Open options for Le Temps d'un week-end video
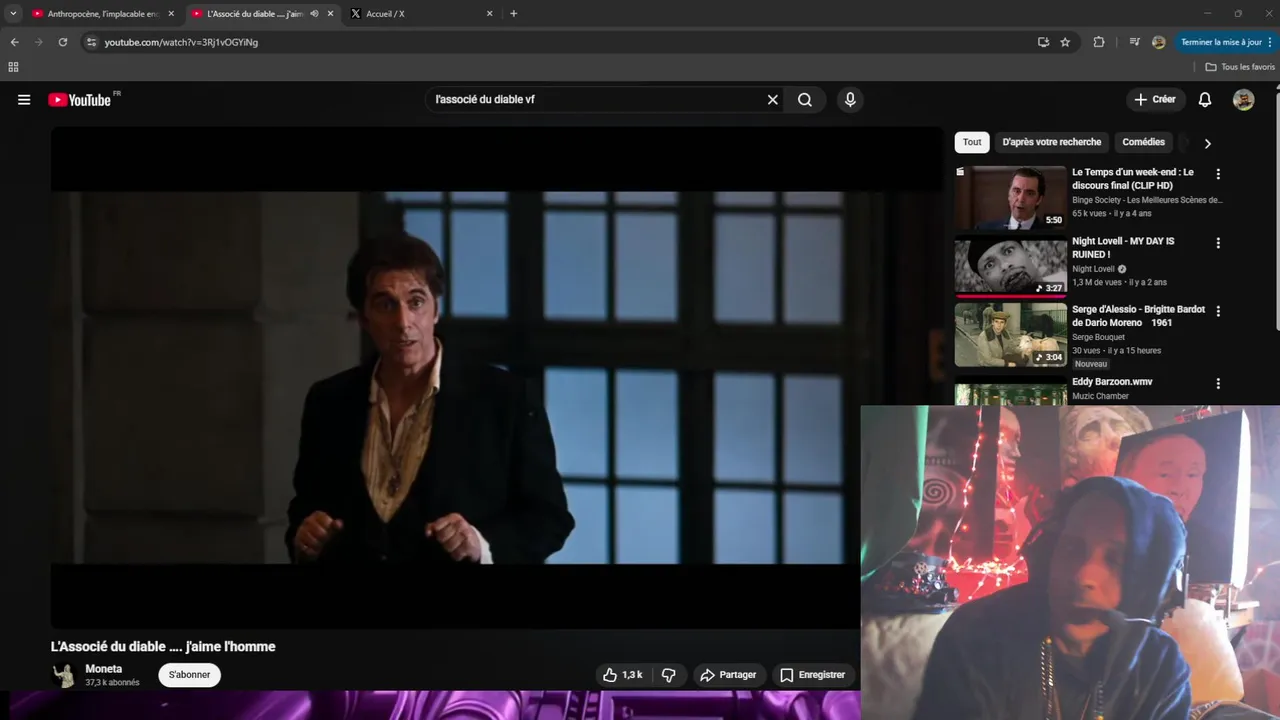 (1218, 174)
